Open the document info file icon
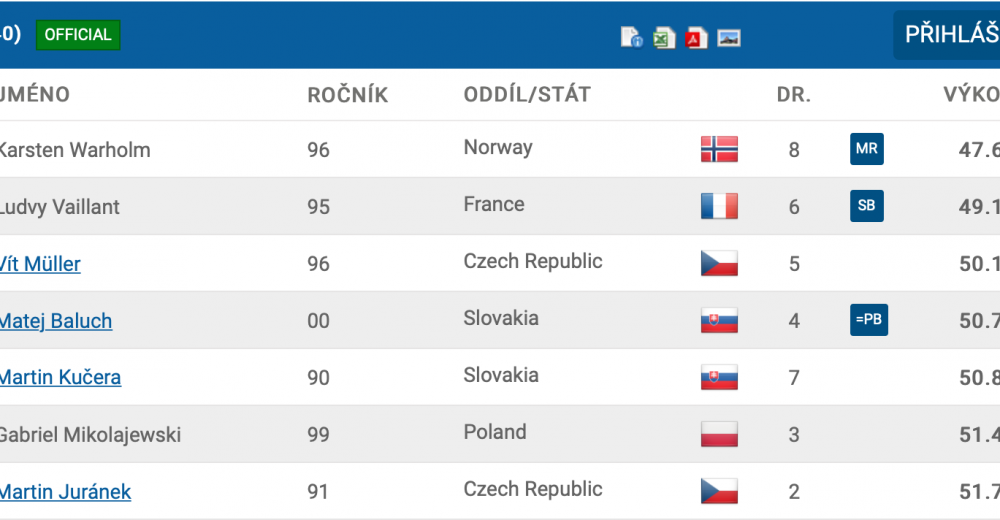The height and width of the screenshot is (520, 1000). pos(631,38)
